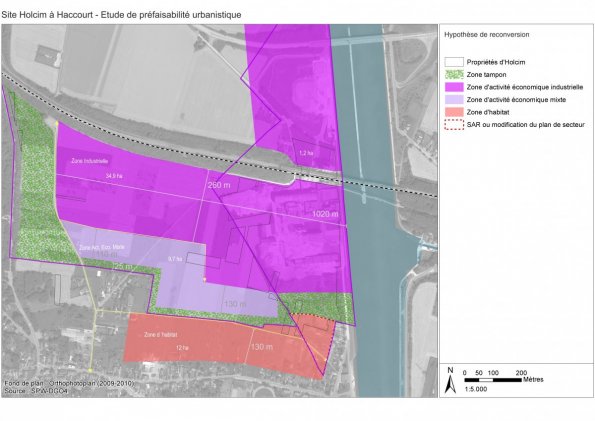595x421 pixels.
Task: Click 'SAR ou modification du plan de secteur'
Action: point(526,125)
